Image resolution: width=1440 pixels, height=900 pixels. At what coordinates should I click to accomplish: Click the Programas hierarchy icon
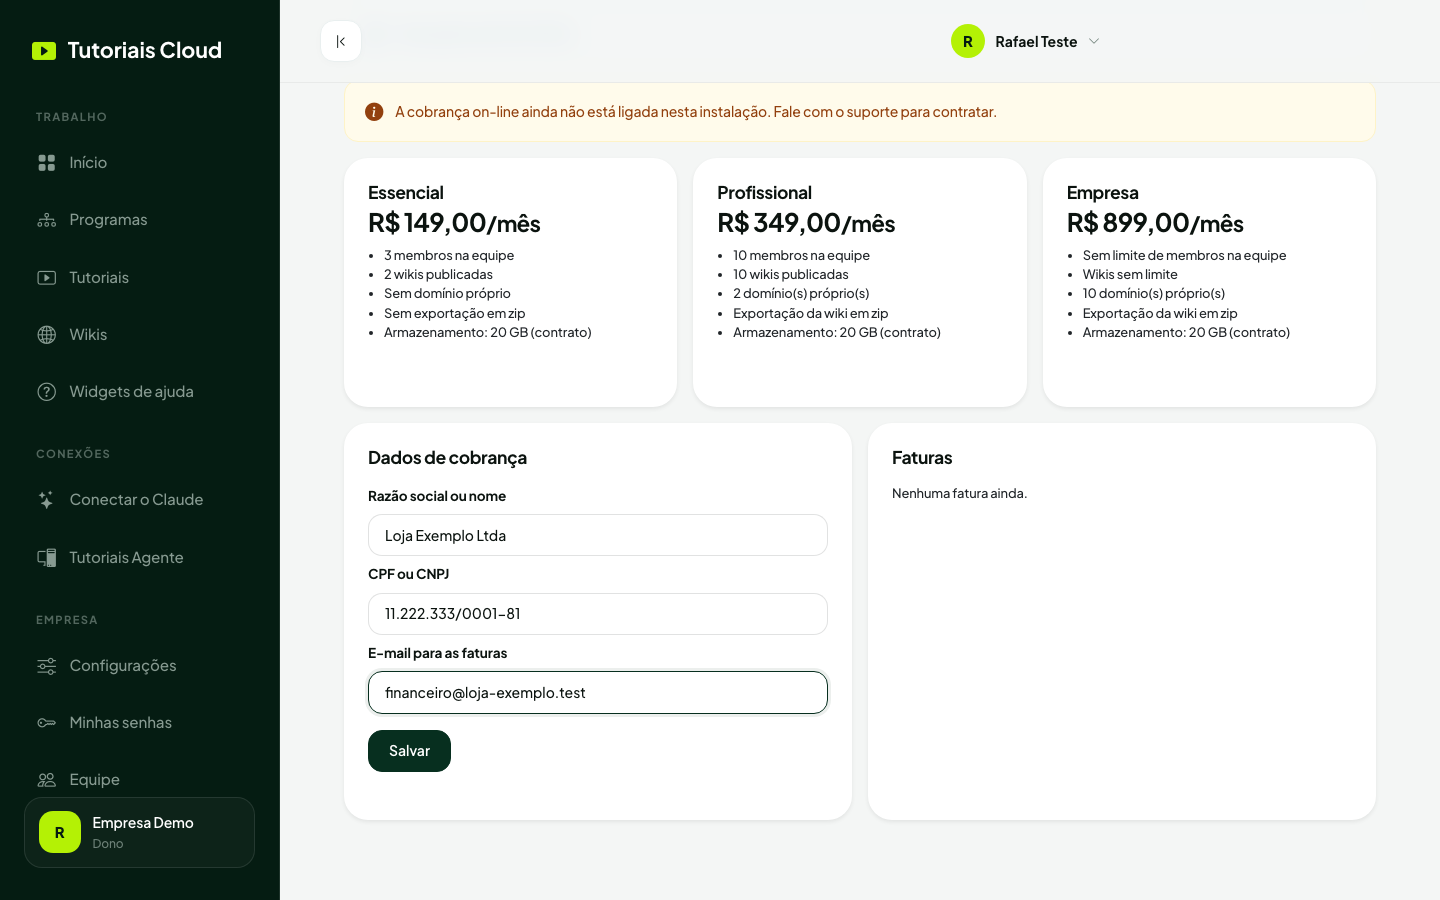pyautogui.click(x=47, y=220)
